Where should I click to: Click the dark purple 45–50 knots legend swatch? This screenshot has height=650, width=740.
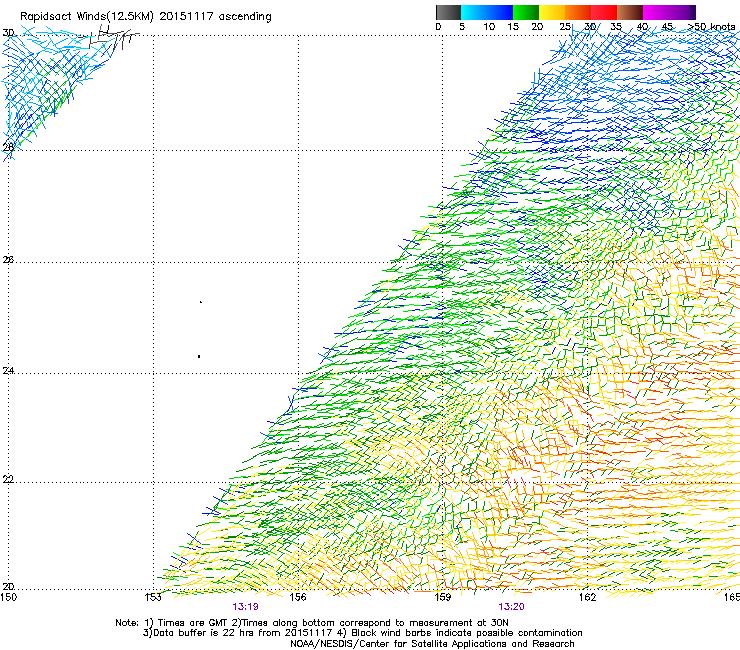coord(682,12)
